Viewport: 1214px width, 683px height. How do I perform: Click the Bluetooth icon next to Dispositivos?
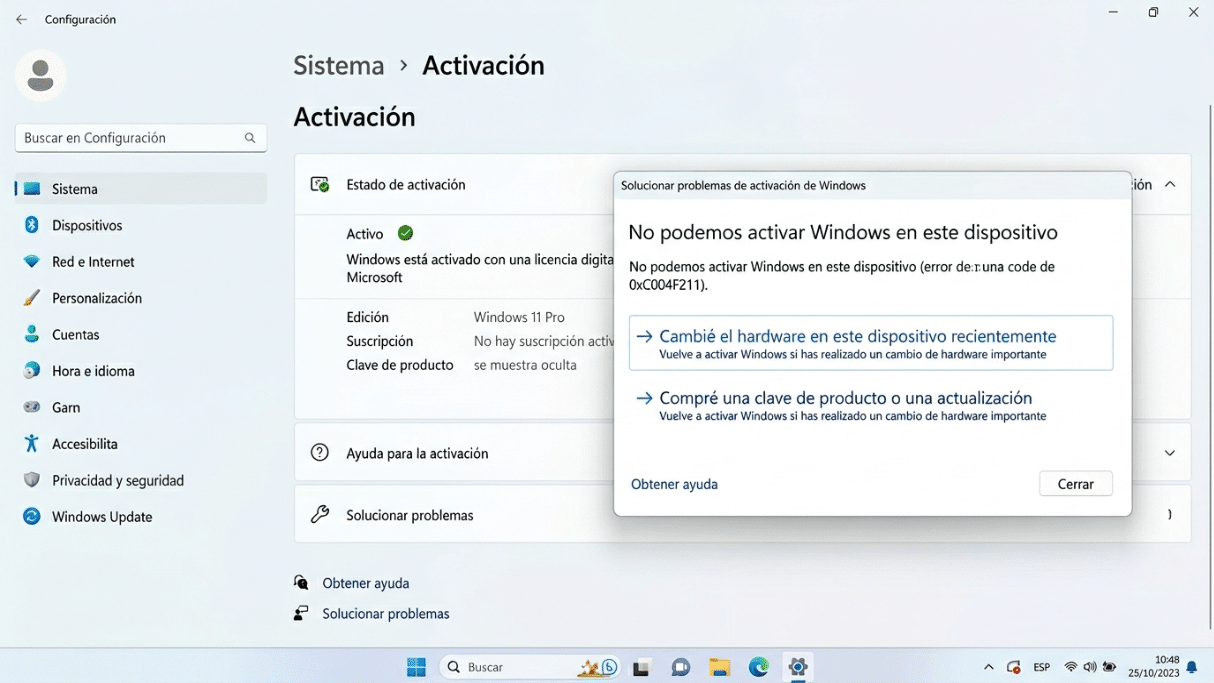tap(32, 225)
